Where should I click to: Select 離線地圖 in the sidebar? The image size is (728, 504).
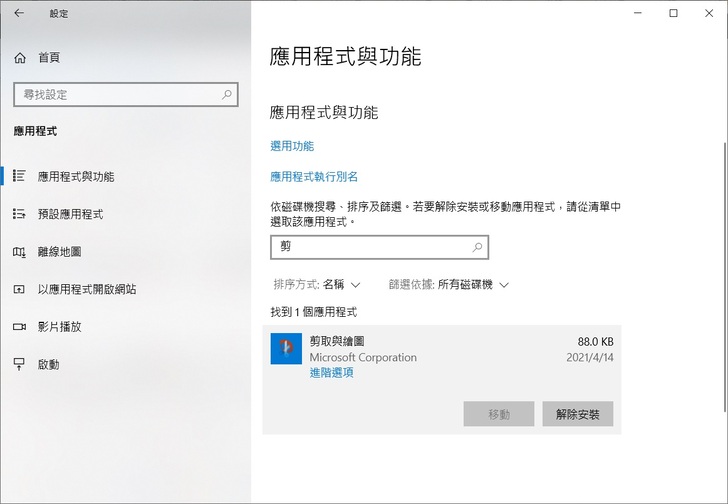(x=59, y=252)
